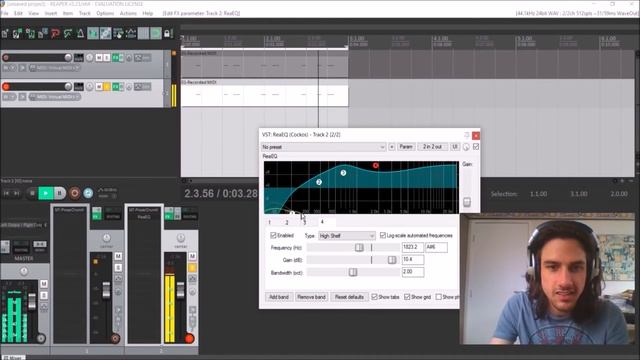
Task: Toggle the snap toolbar icon
Action: point(156,33)
